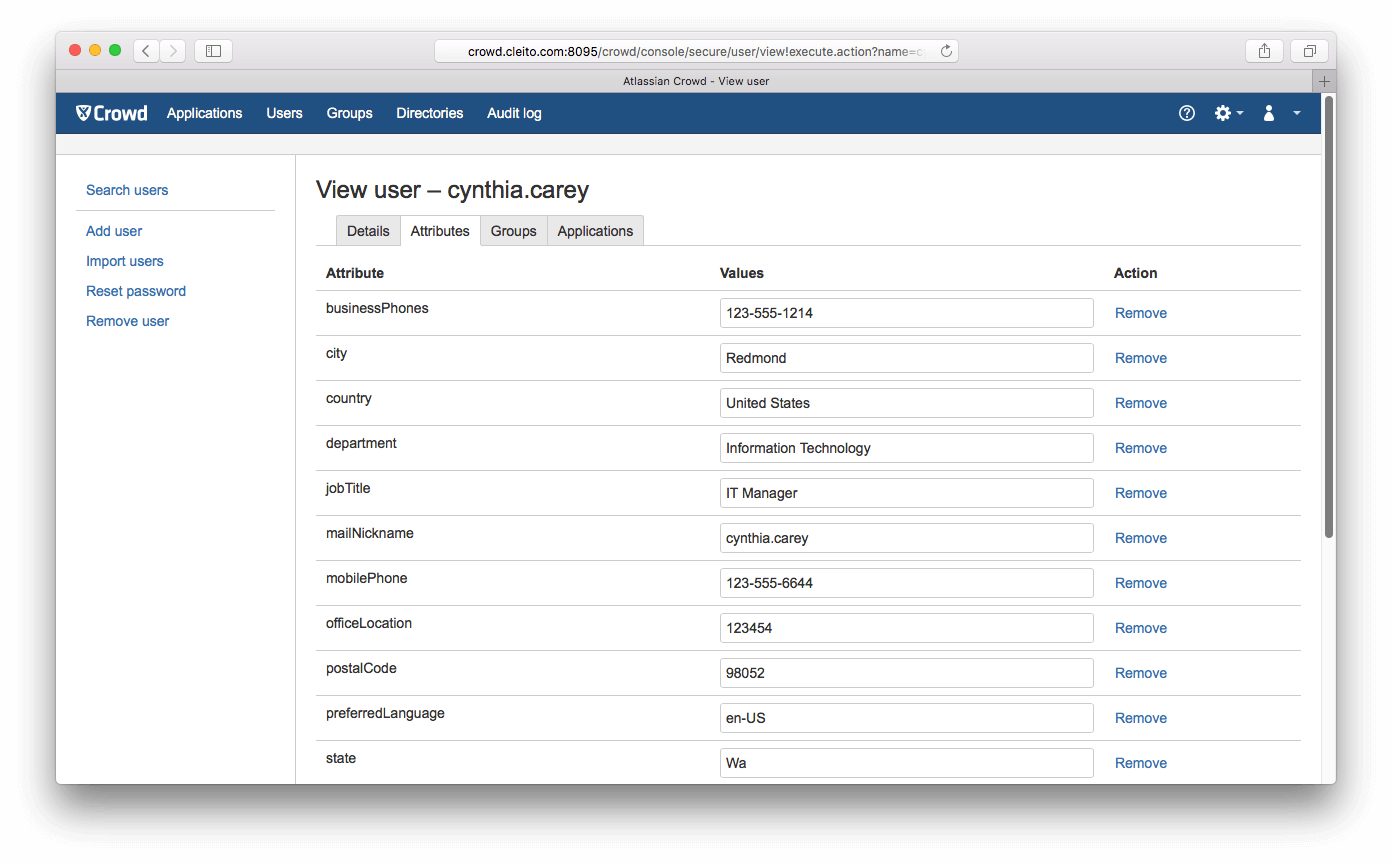
Task: Remove the country attribute
Action: click(1141, 403)
